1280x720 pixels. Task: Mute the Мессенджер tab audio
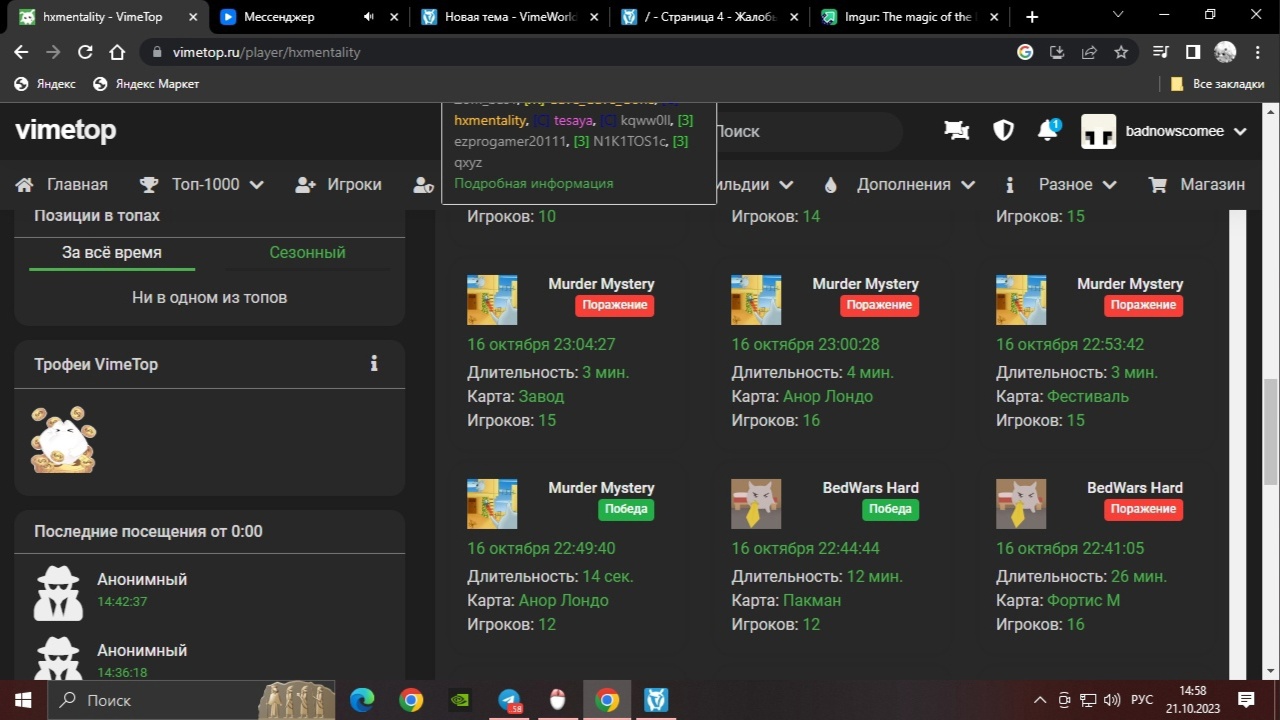click(x=369, y=17)
